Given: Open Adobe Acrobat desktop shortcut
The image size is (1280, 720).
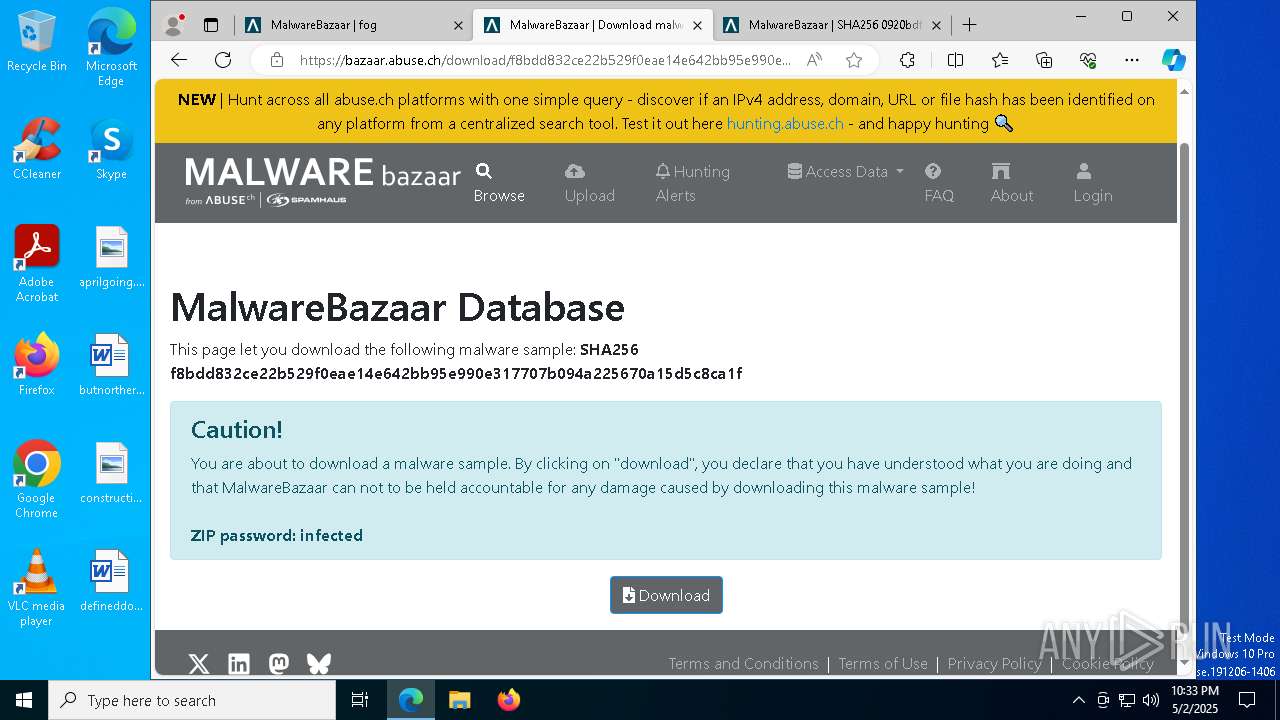Looking at the screenshot, I should pyautogui.click(x=37, y=264).
